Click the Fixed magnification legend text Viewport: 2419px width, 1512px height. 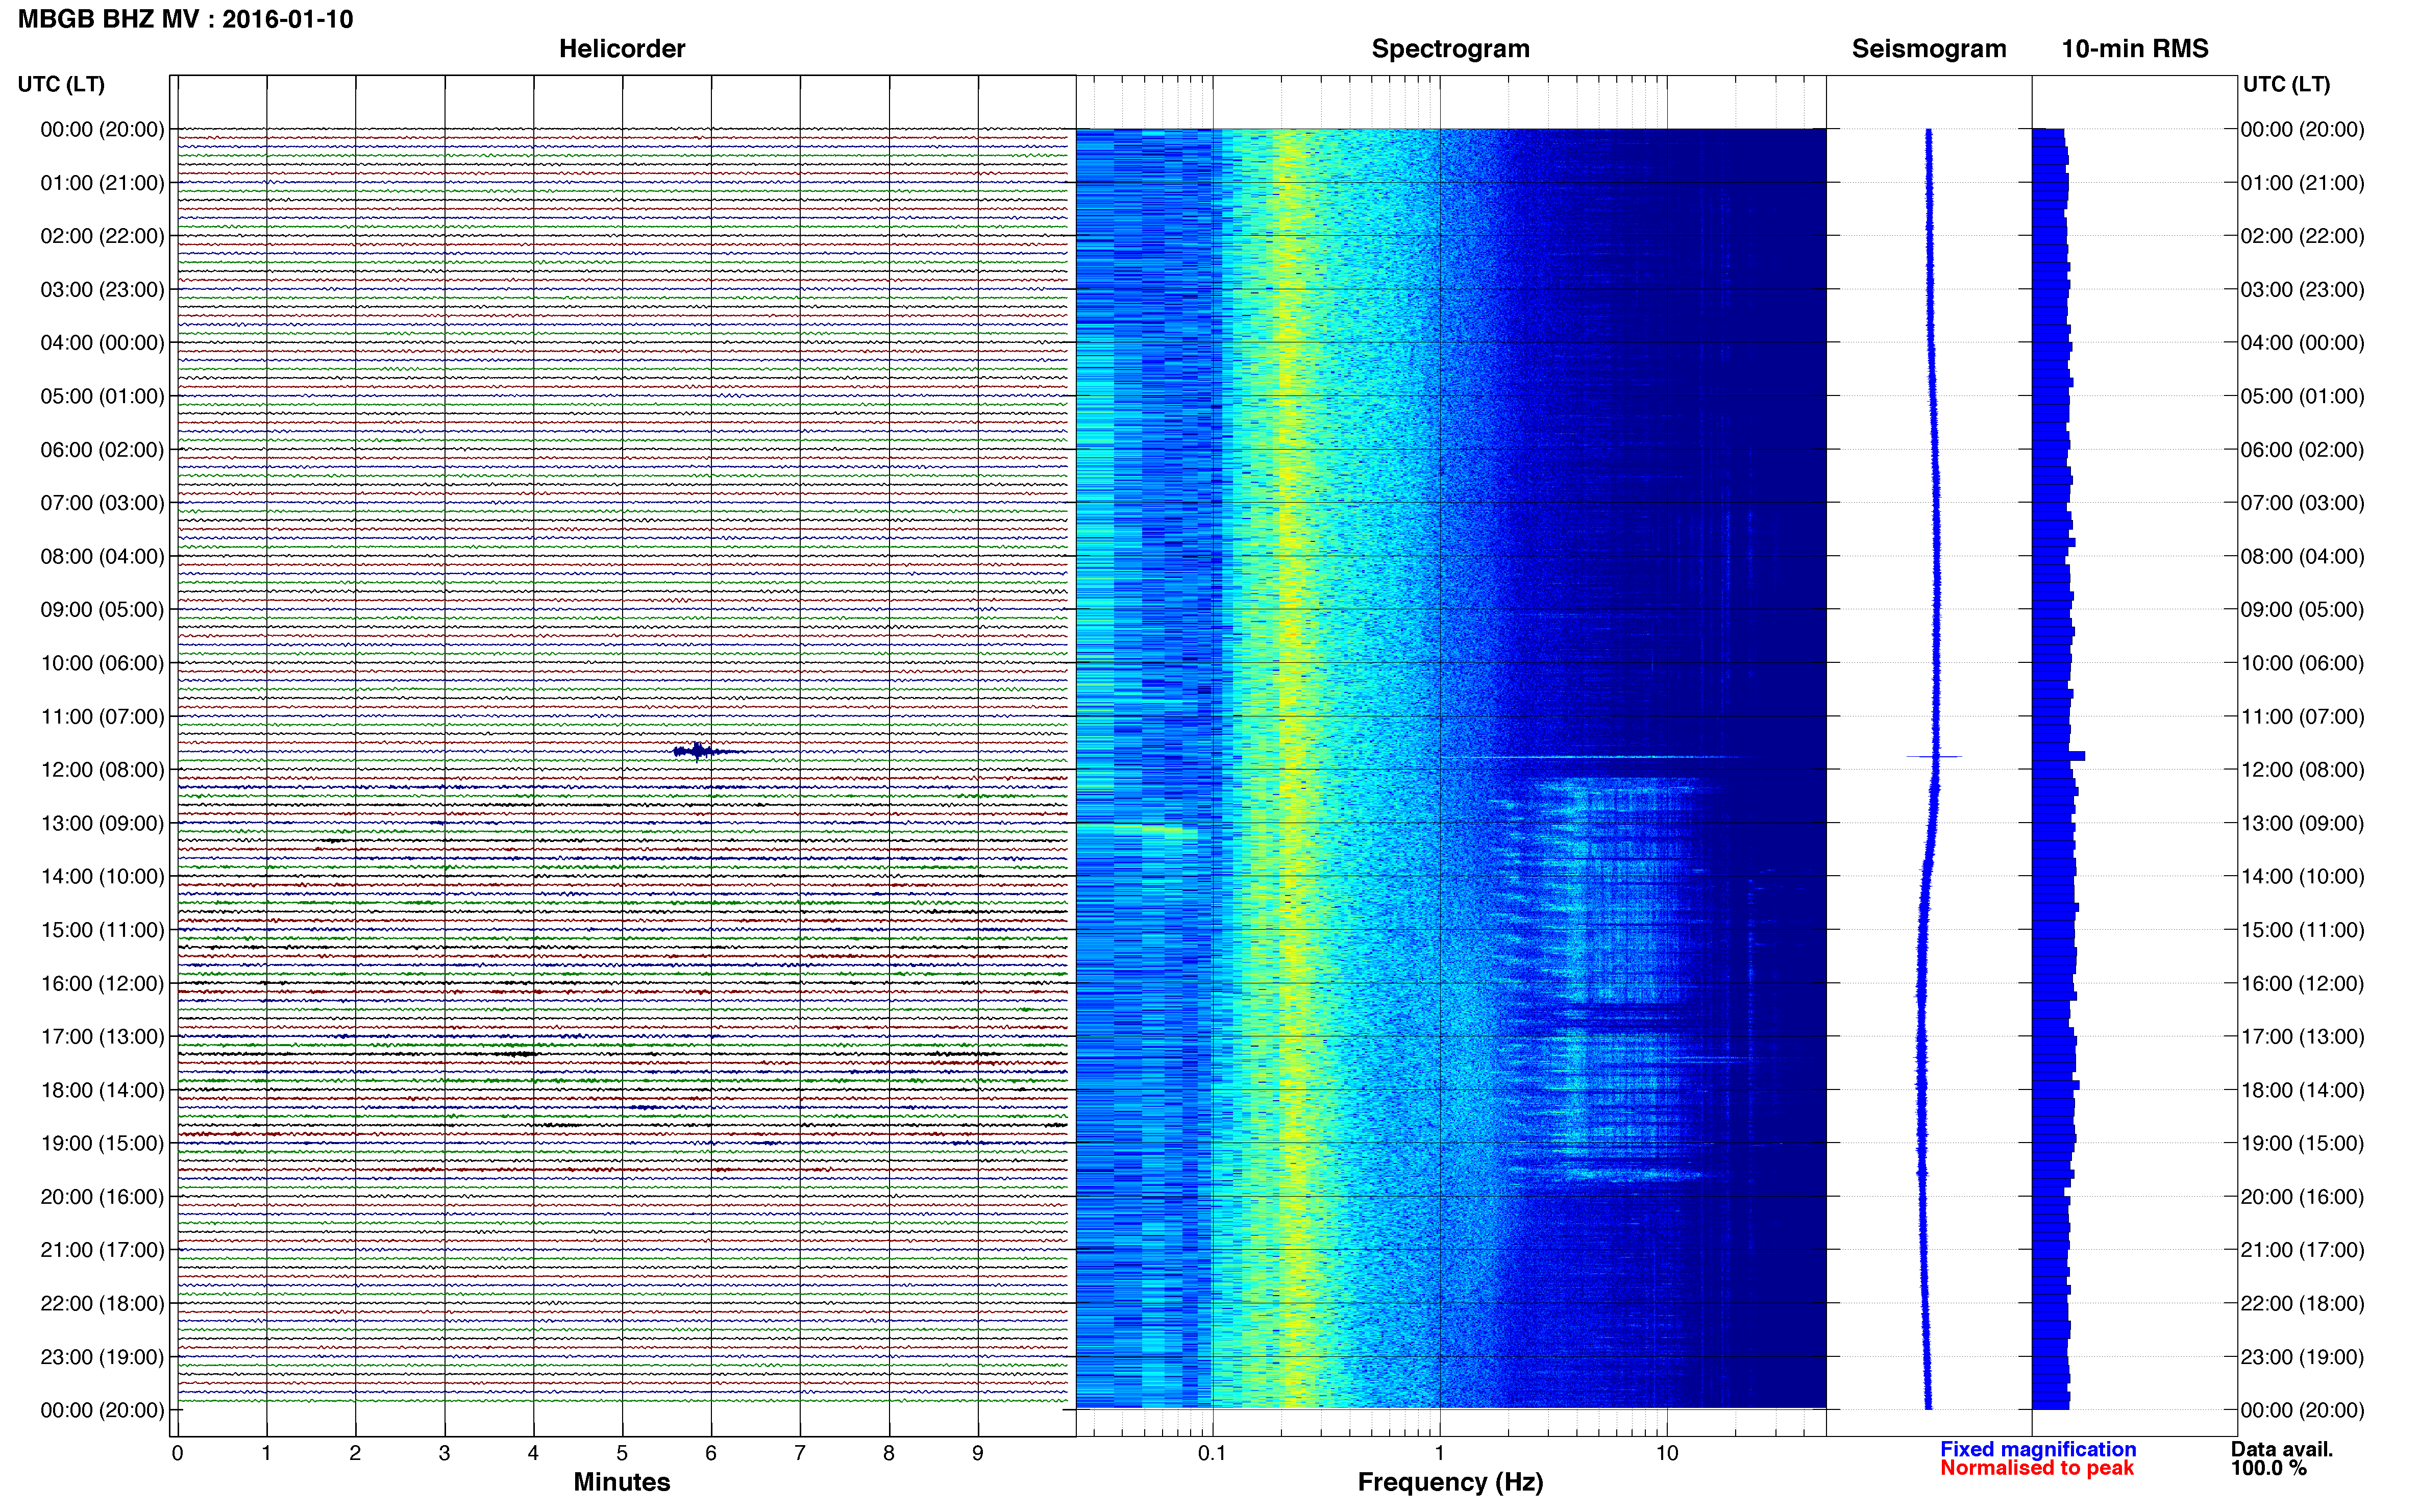[x=2038, y=1449]
